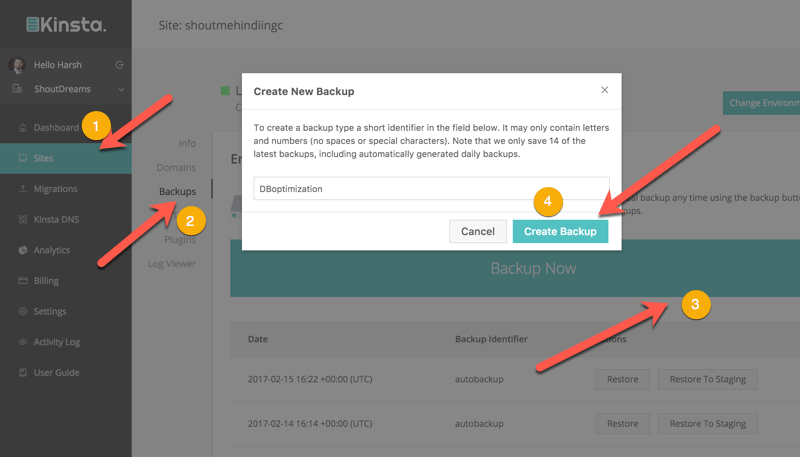
Task: Click the Sites monitor icon
Action: pyautogui.click(x=22, y=158)
